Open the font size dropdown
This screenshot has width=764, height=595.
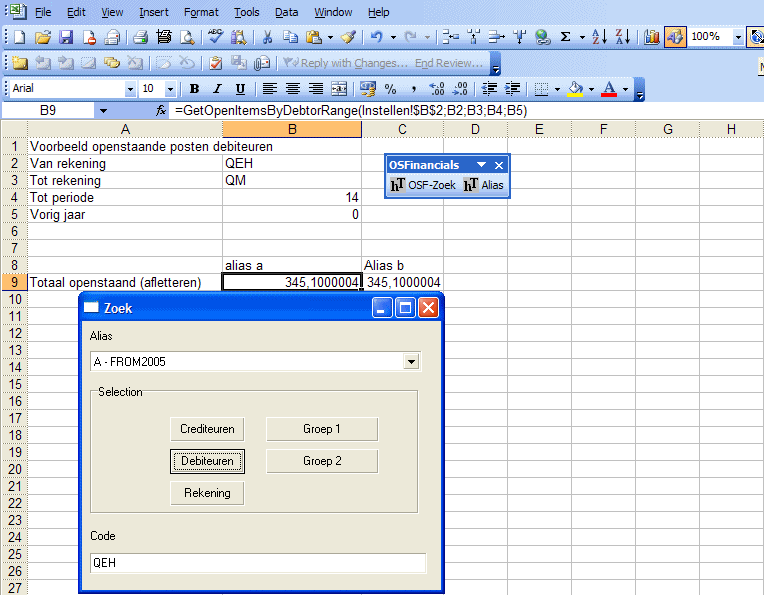pos(170,89)
